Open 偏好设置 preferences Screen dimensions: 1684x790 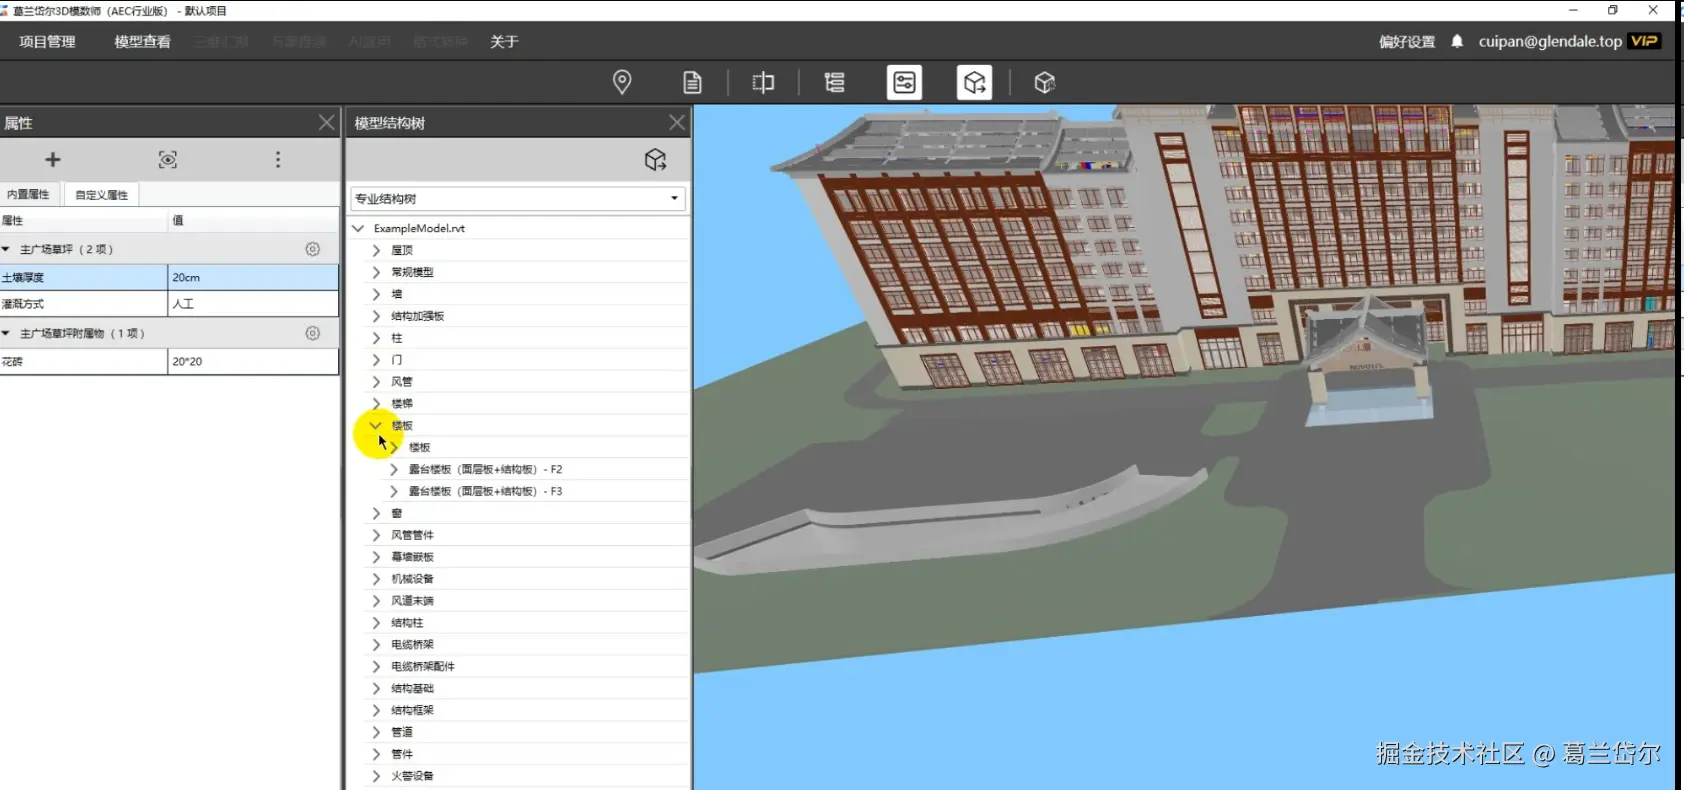tap(1407, 42)
